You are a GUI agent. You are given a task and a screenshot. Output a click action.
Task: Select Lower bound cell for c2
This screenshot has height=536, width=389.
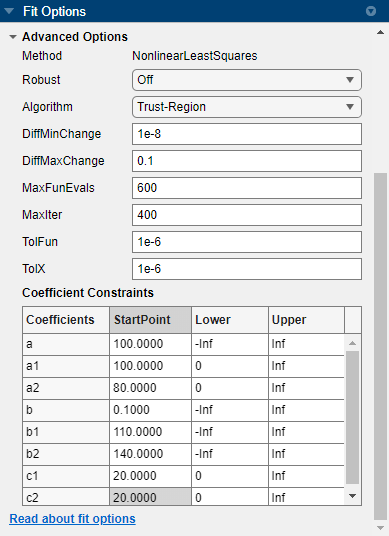[230, 497]
